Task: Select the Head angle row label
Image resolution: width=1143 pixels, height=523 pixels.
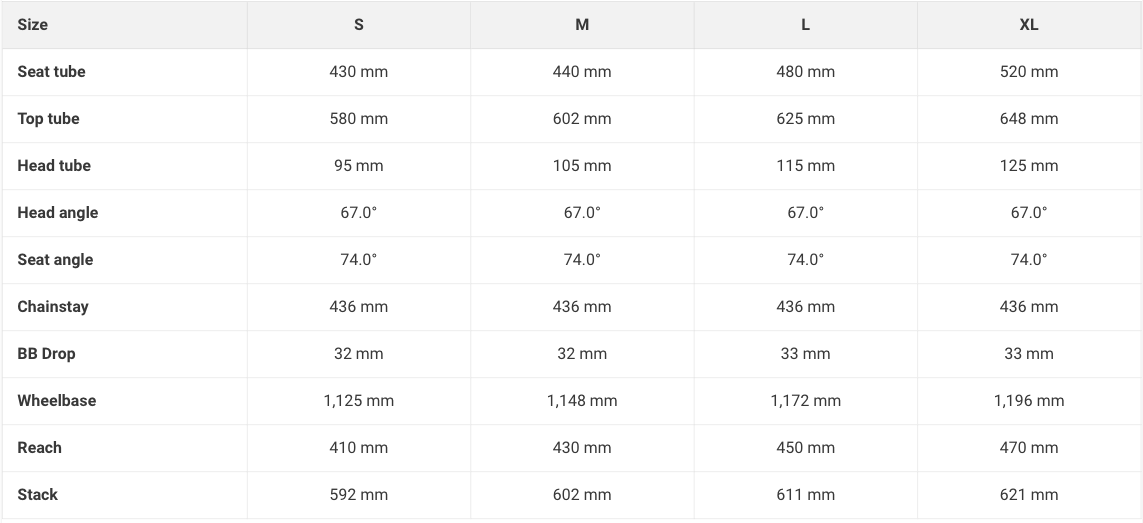Action: click(x=58, y=213)
